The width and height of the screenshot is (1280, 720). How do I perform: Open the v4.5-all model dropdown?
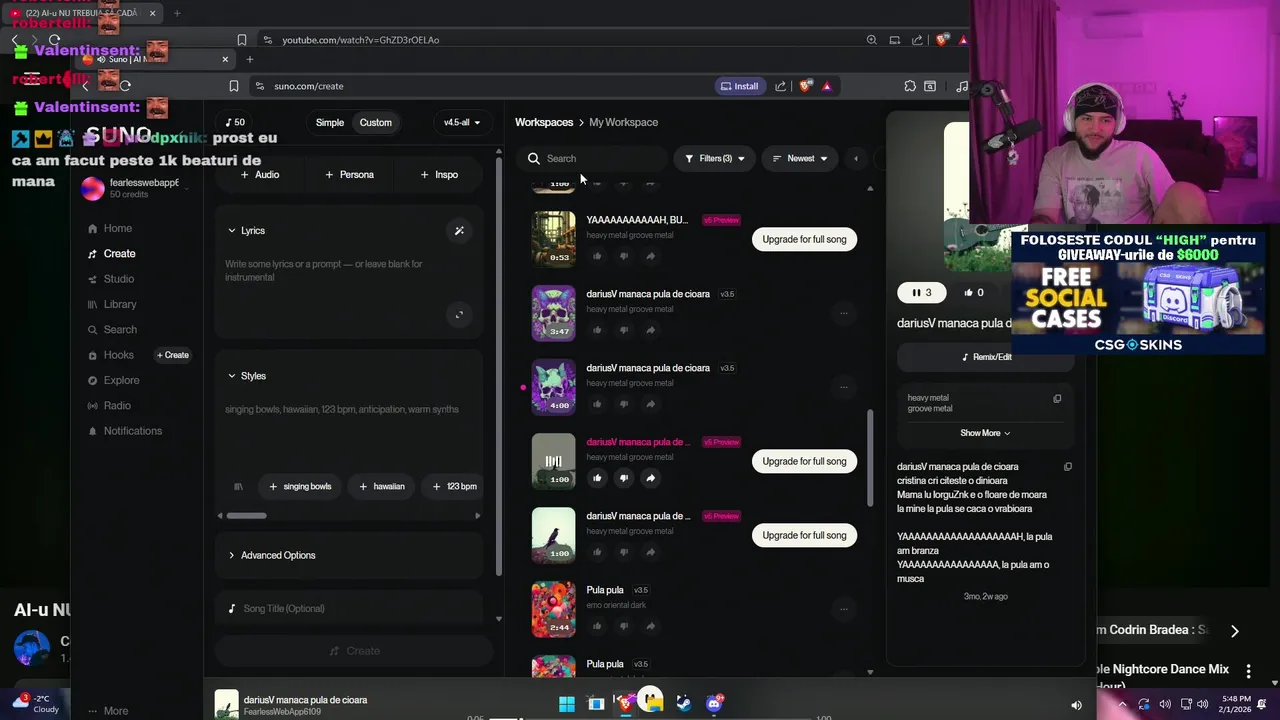pos(462,123)
